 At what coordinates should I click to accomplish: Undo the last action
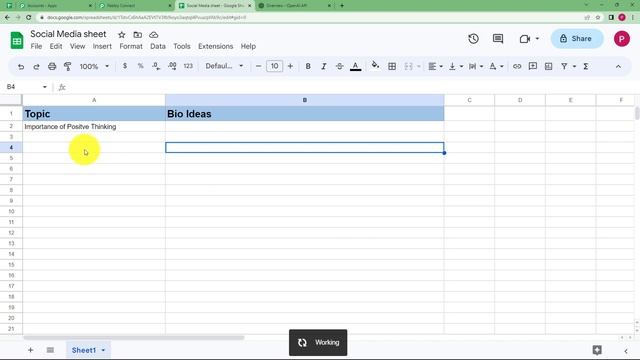coord(21,67)
